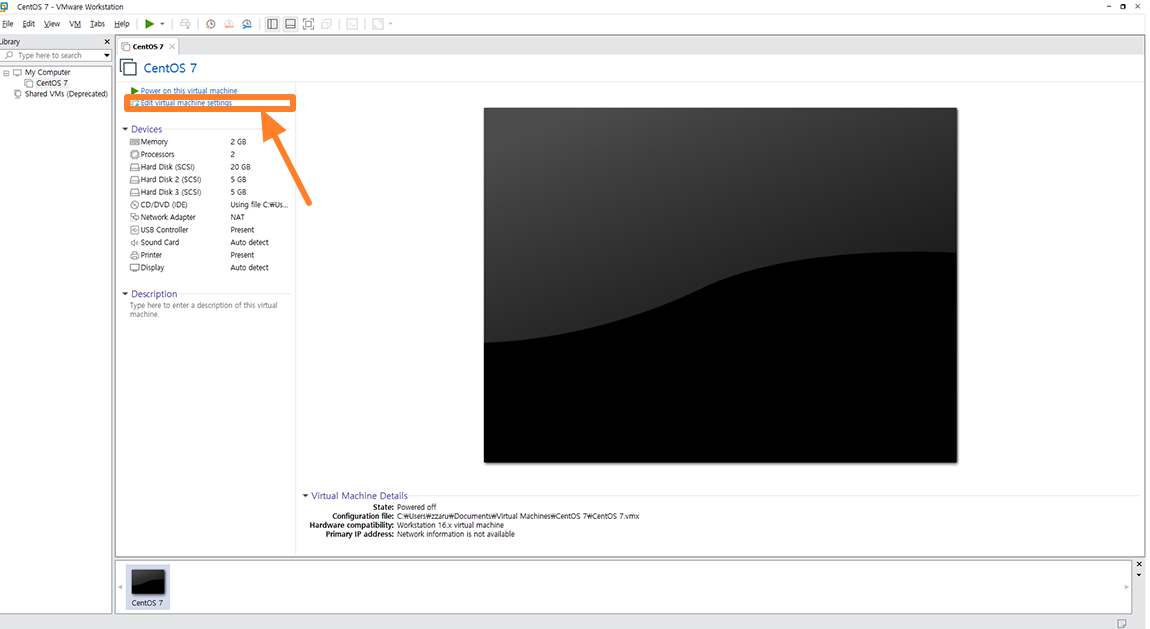
Task: Open the library search dropdown arrow
Action: click(x=106, y=55)
